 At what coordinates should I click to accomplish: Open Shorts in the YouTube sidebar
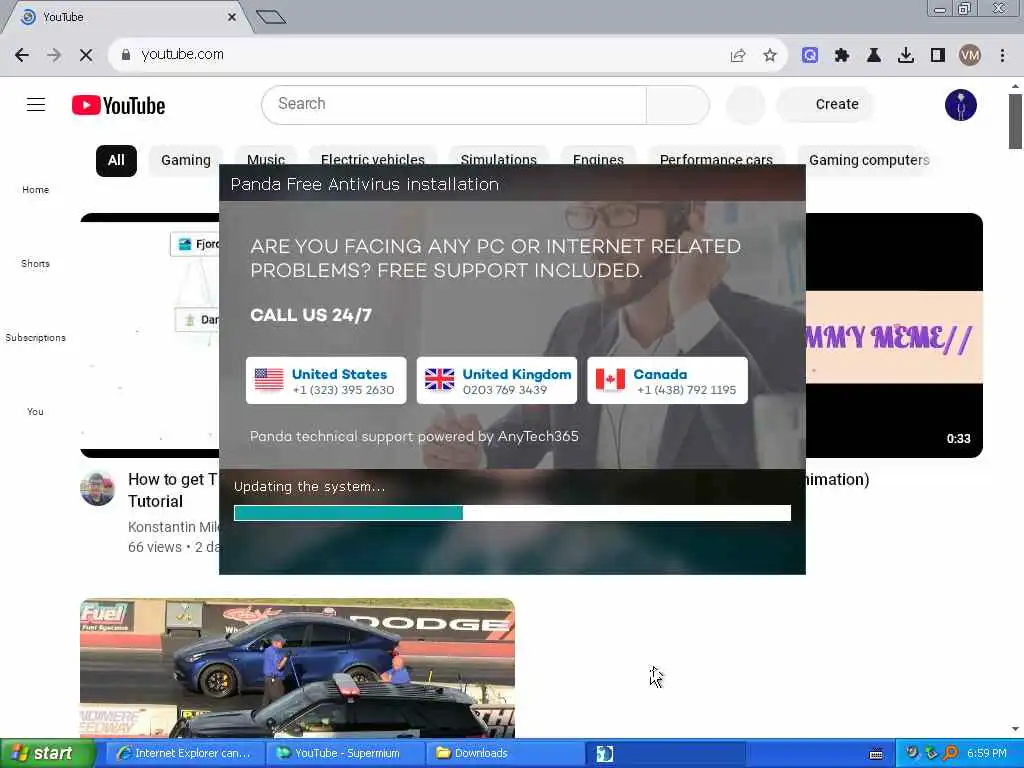35,264
